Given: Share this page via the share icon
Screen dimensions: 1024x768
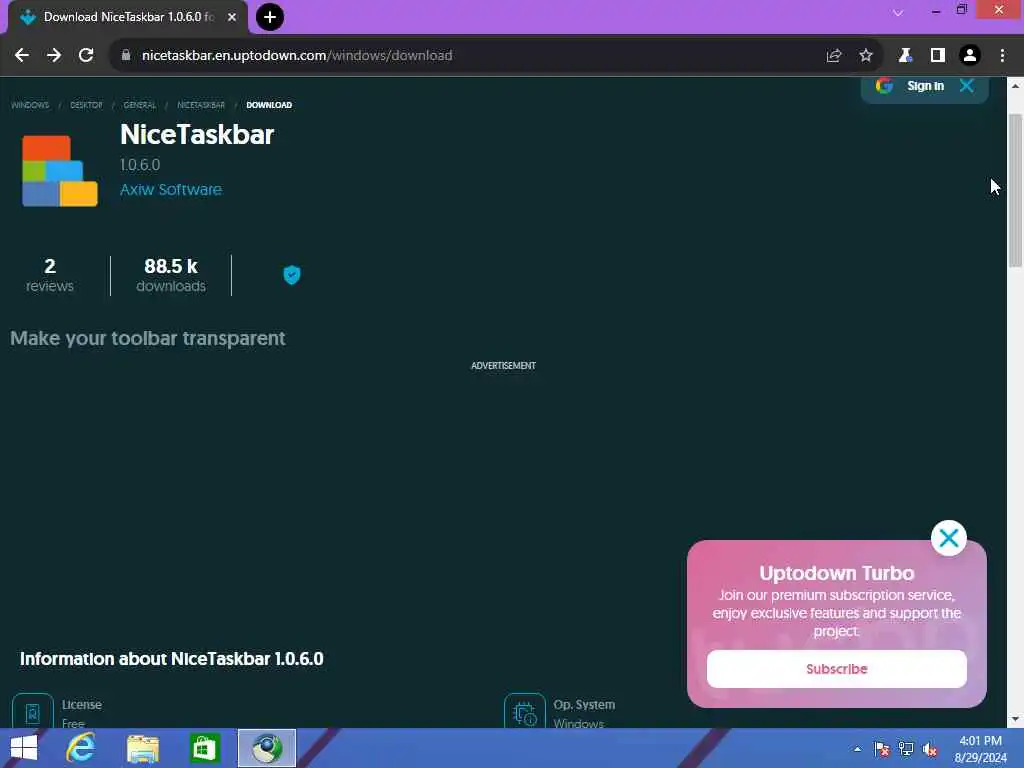Looking at the screenshot, I should tap(834, 56).
